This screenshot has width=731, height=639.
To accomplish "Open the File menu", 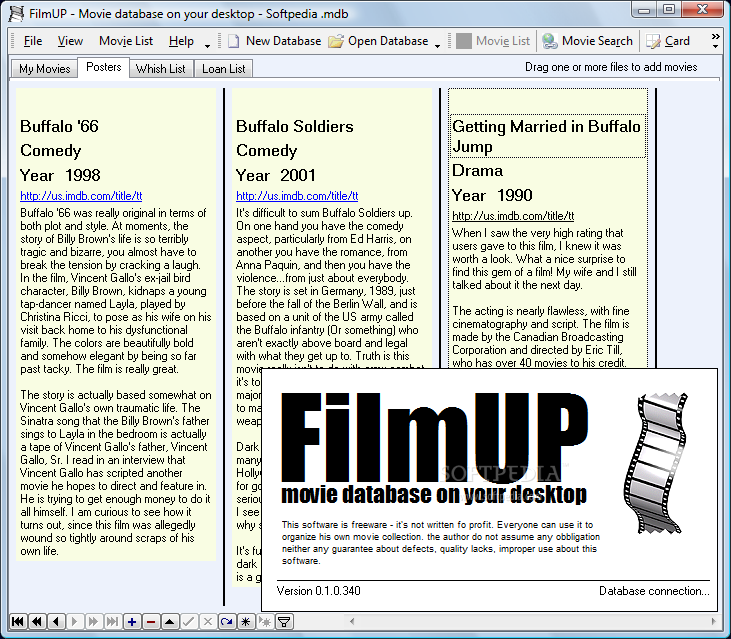I will click(x=33, y=41).
